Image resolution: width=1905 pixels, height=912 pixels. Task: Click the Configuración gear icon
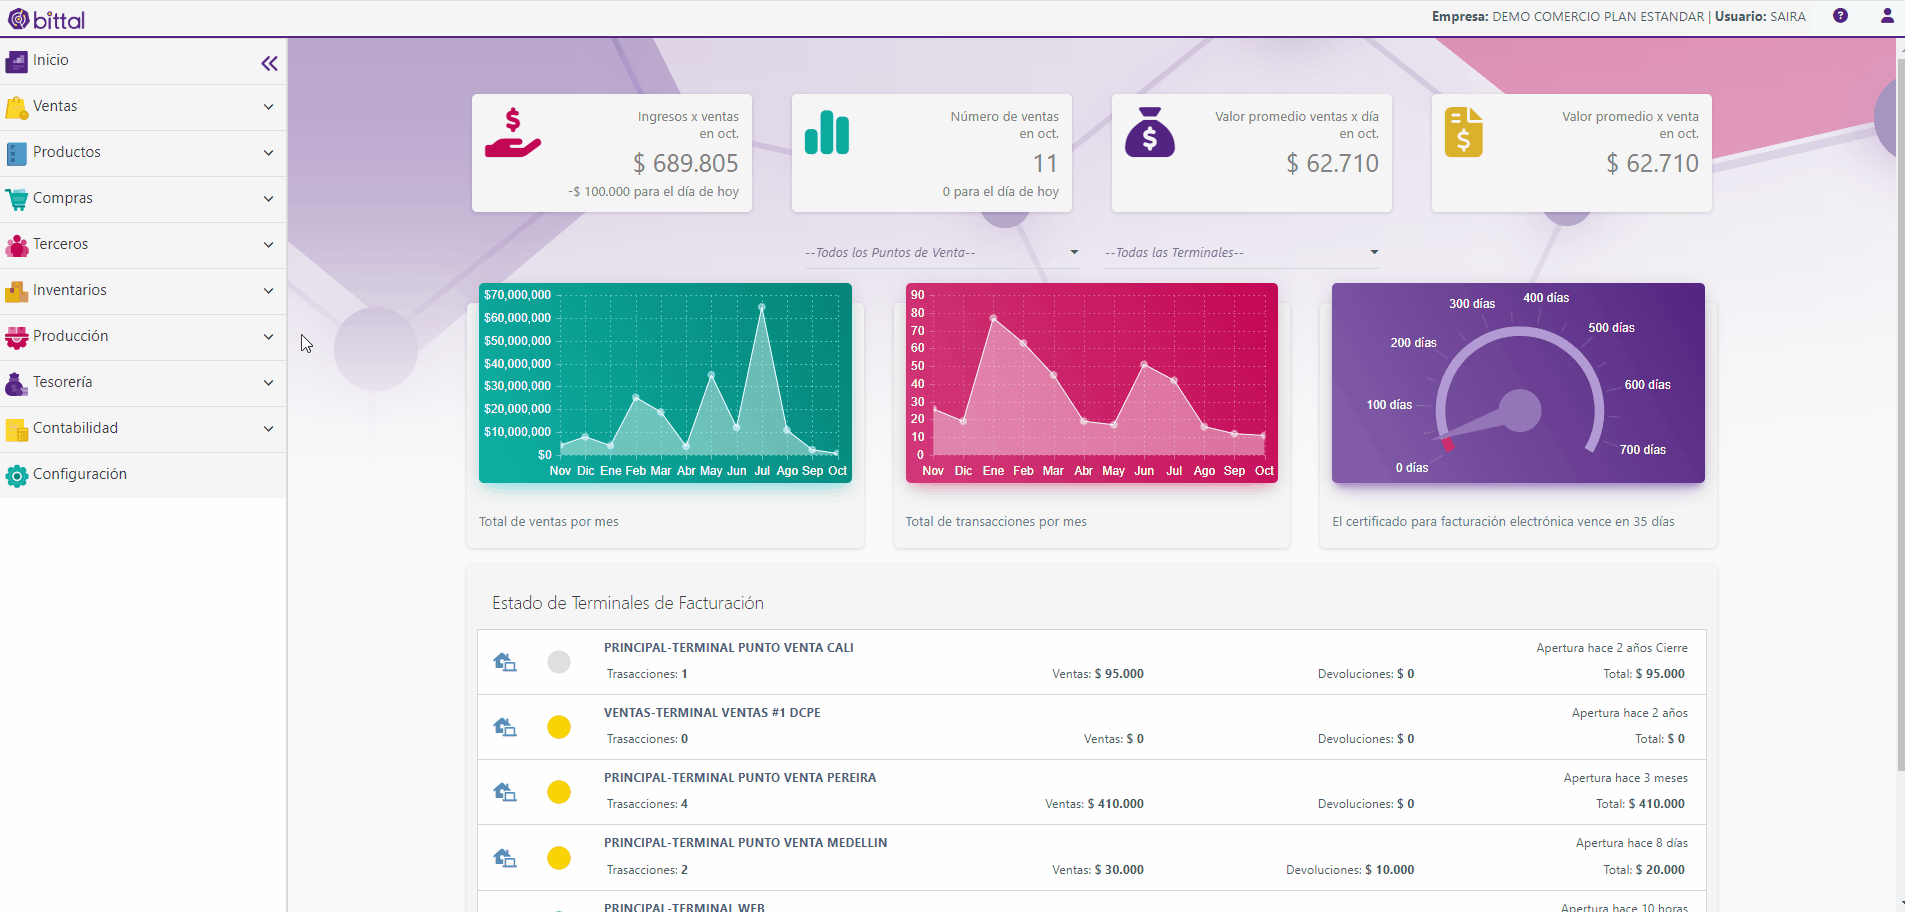point(16,476)
